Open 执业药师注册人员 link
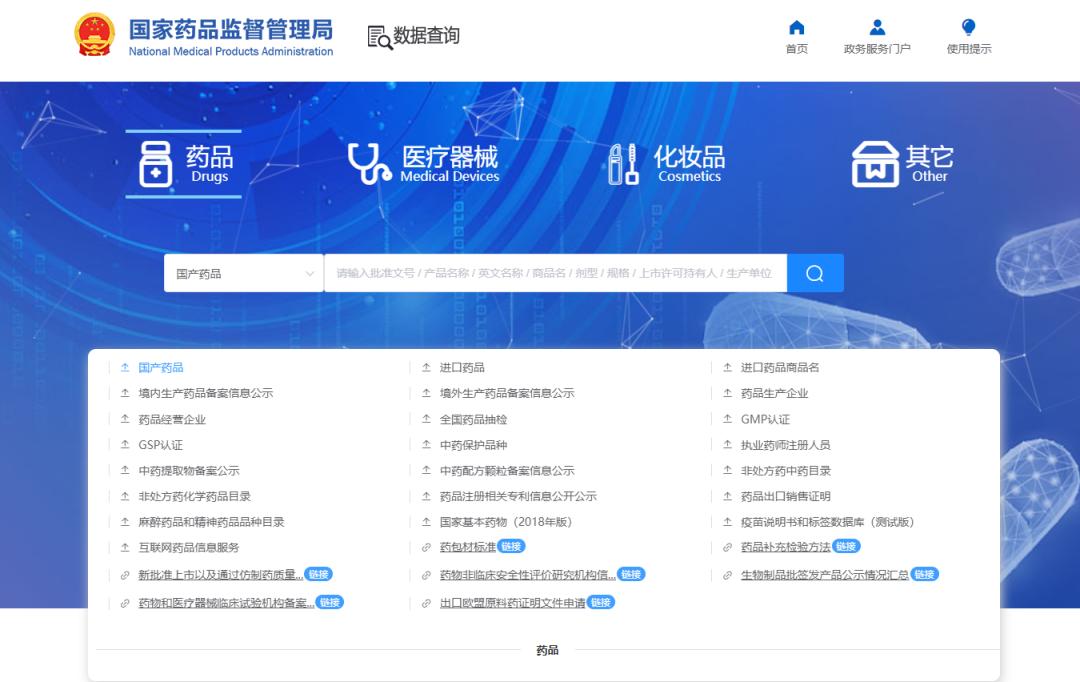This screenshot has height=682, width=1080. pyautogui.click(x=785, y=445)
